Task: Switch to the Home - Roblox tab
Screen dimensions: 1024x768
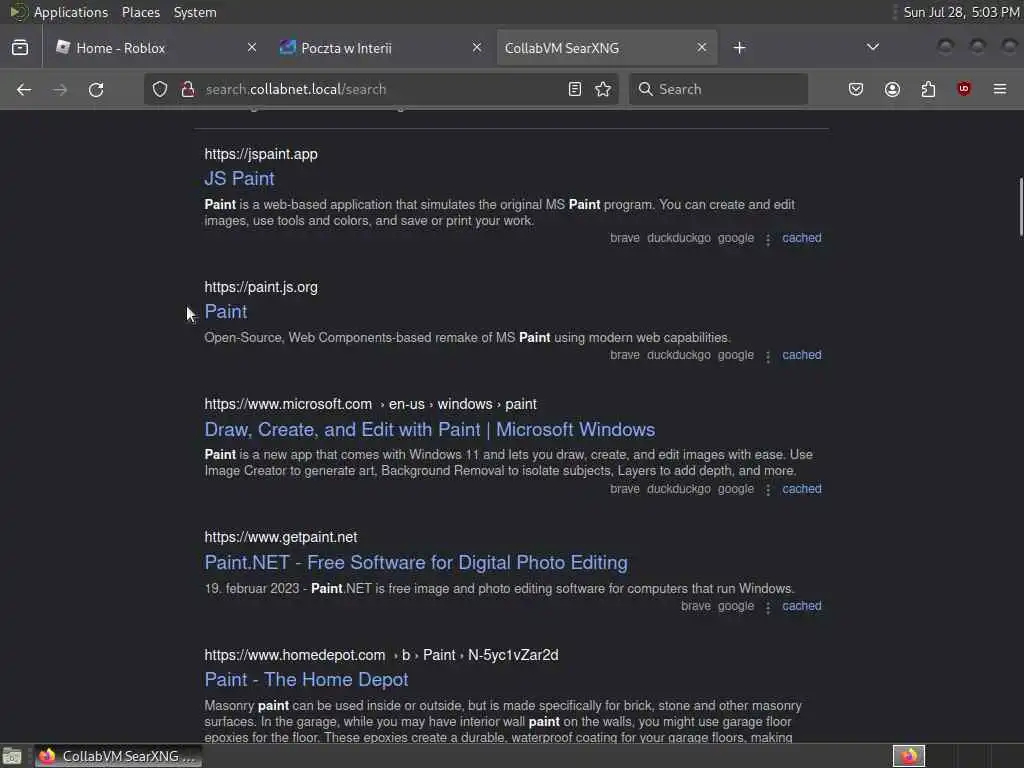Action: click(155, 48)
